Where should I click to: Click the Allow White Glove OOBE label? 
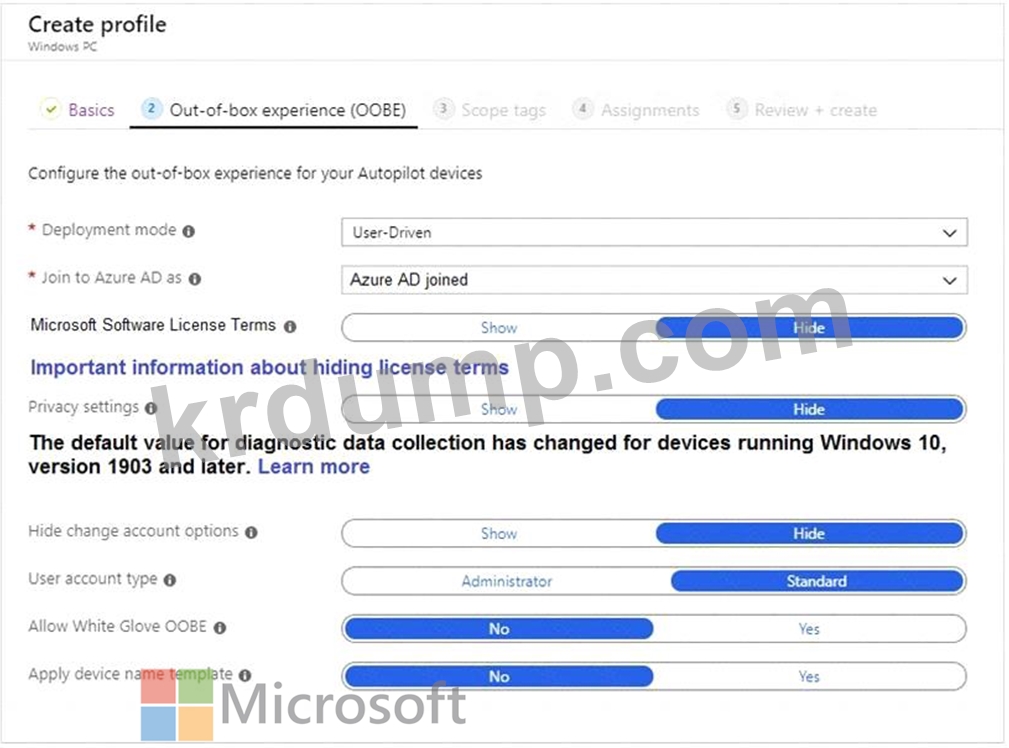pyautogui.click(x=117, y=626)
